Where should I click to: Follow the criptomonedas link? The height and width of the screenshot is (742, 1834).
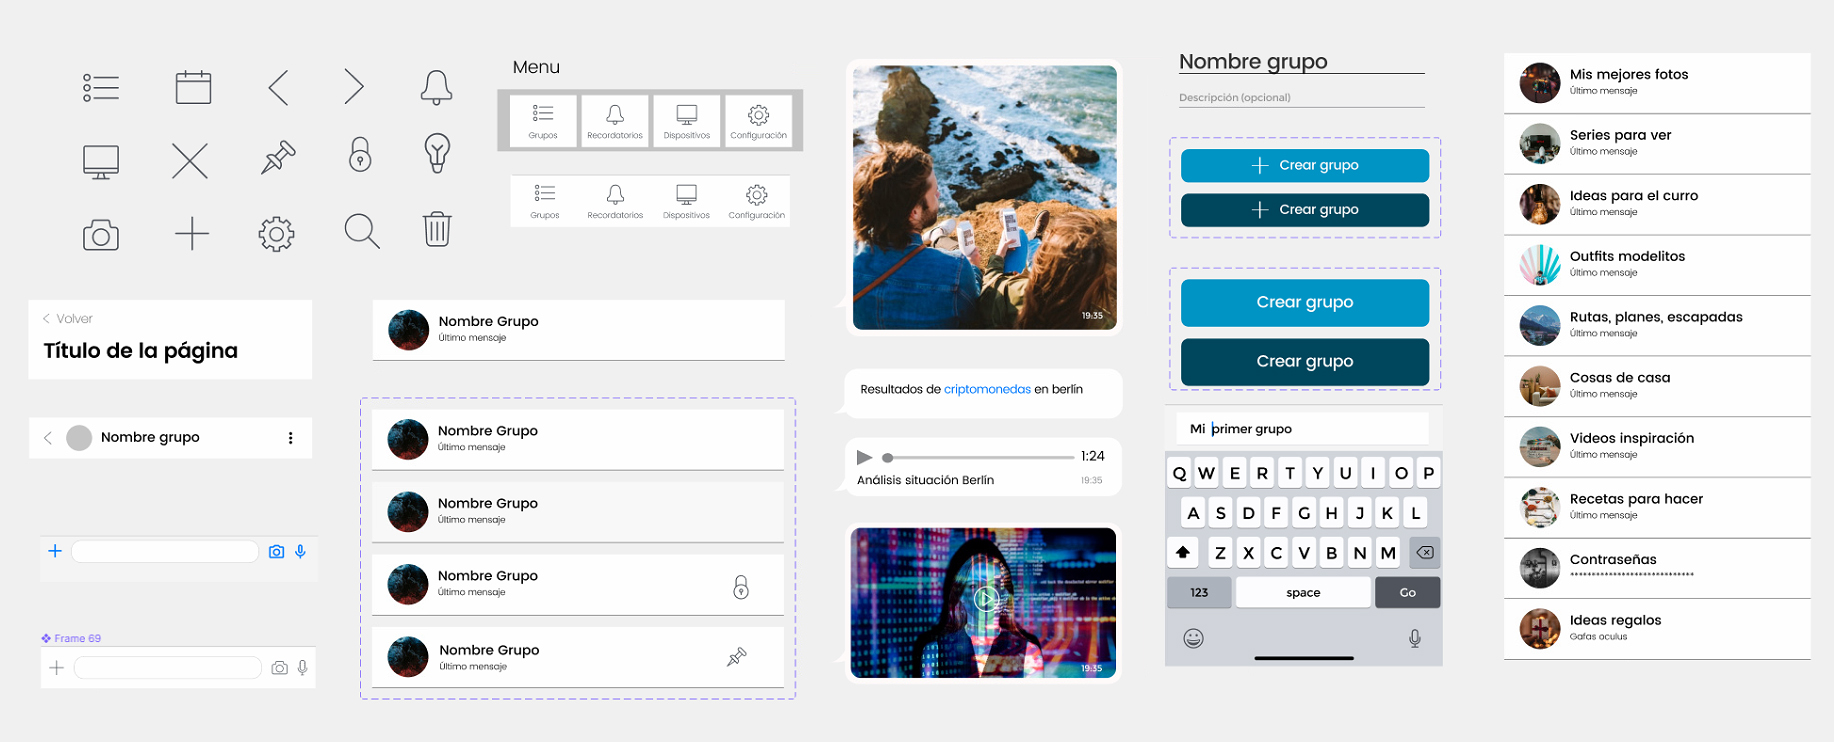[x=987, y=390]
